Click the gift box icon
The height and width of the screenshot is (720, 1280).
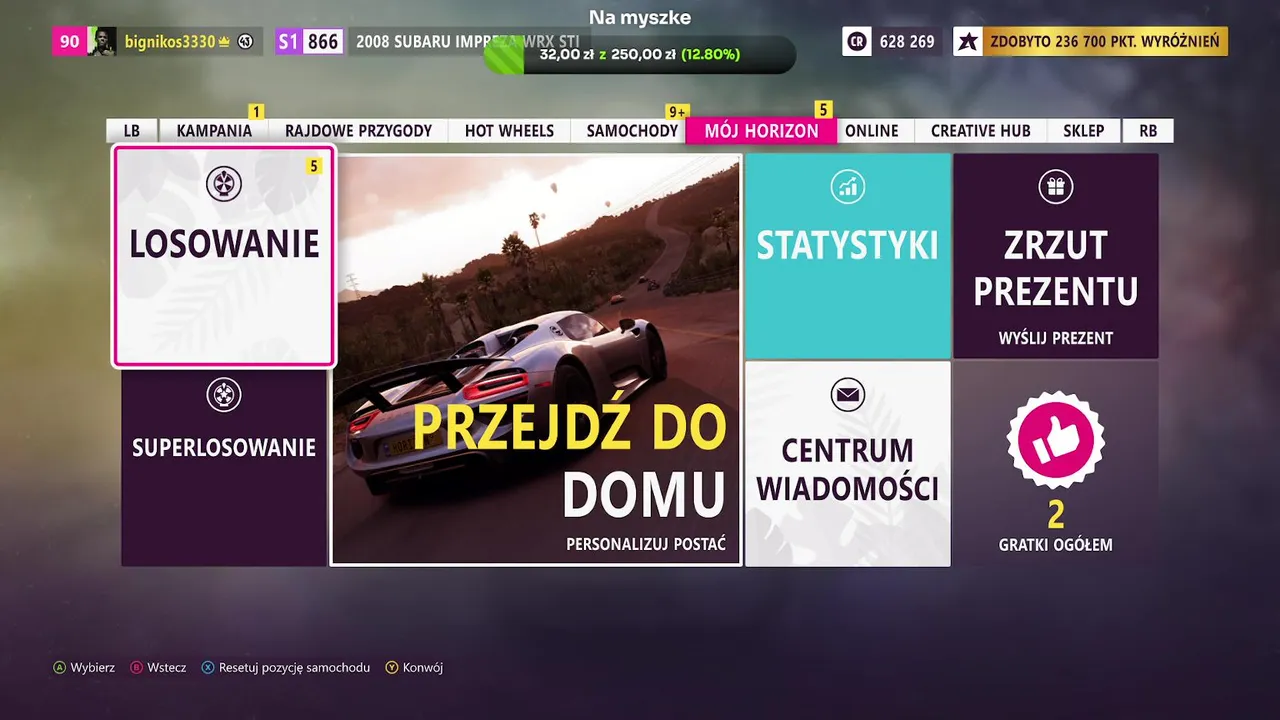(x=1056, y=187)
